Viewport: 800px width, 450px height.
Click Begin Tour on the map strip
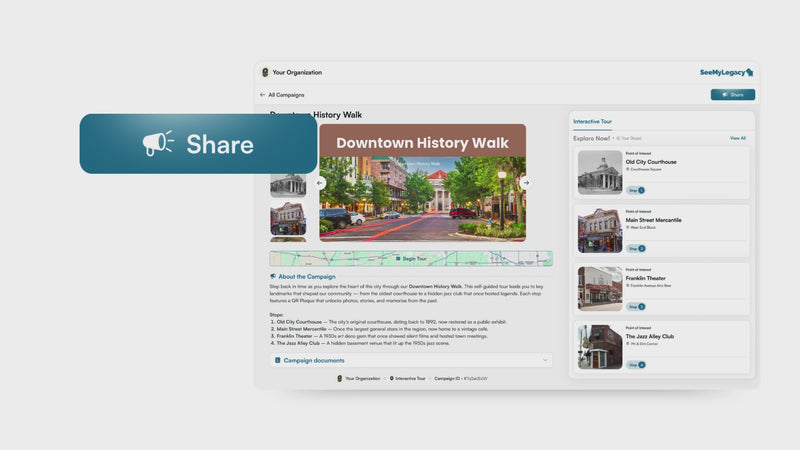click(x=411, y=258)
